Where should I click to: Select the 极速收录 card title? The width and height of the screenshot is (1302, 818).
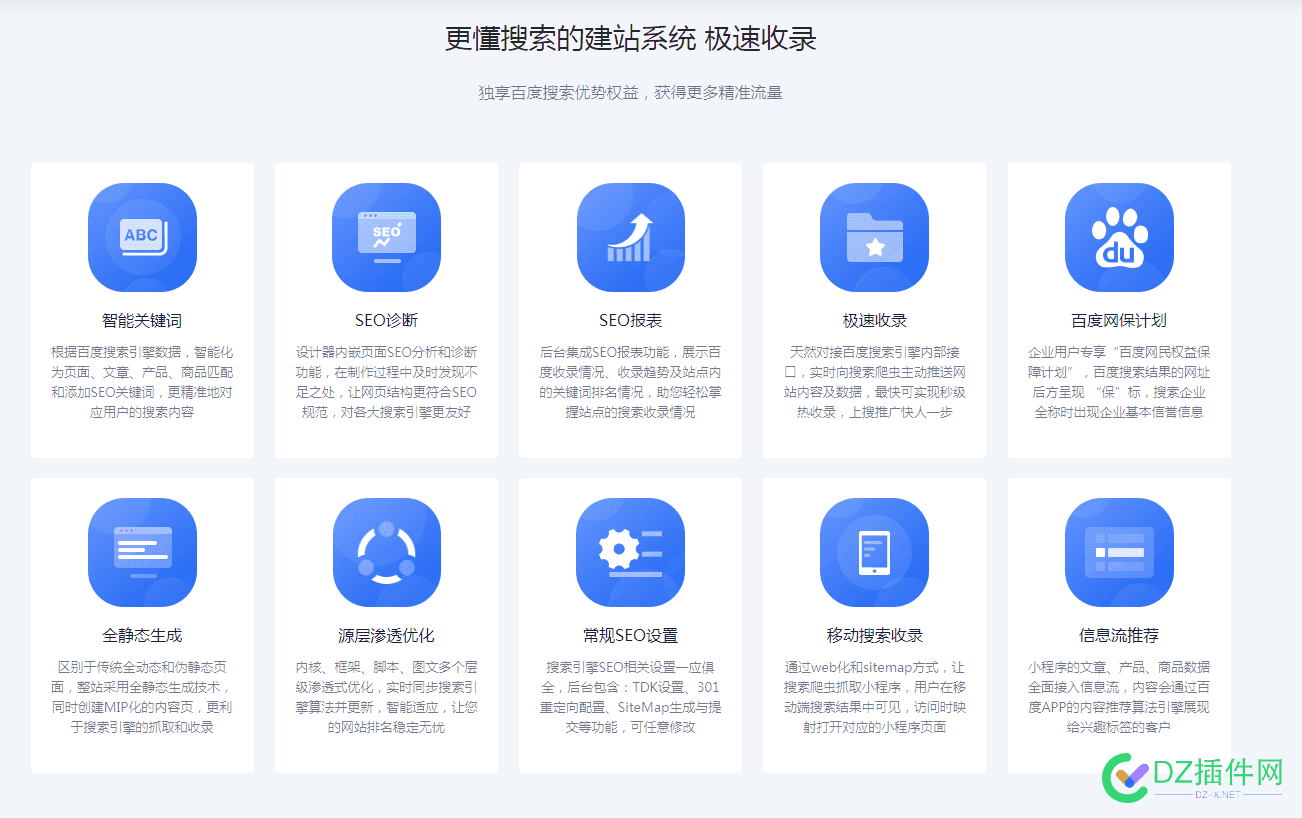coord(874,321)
